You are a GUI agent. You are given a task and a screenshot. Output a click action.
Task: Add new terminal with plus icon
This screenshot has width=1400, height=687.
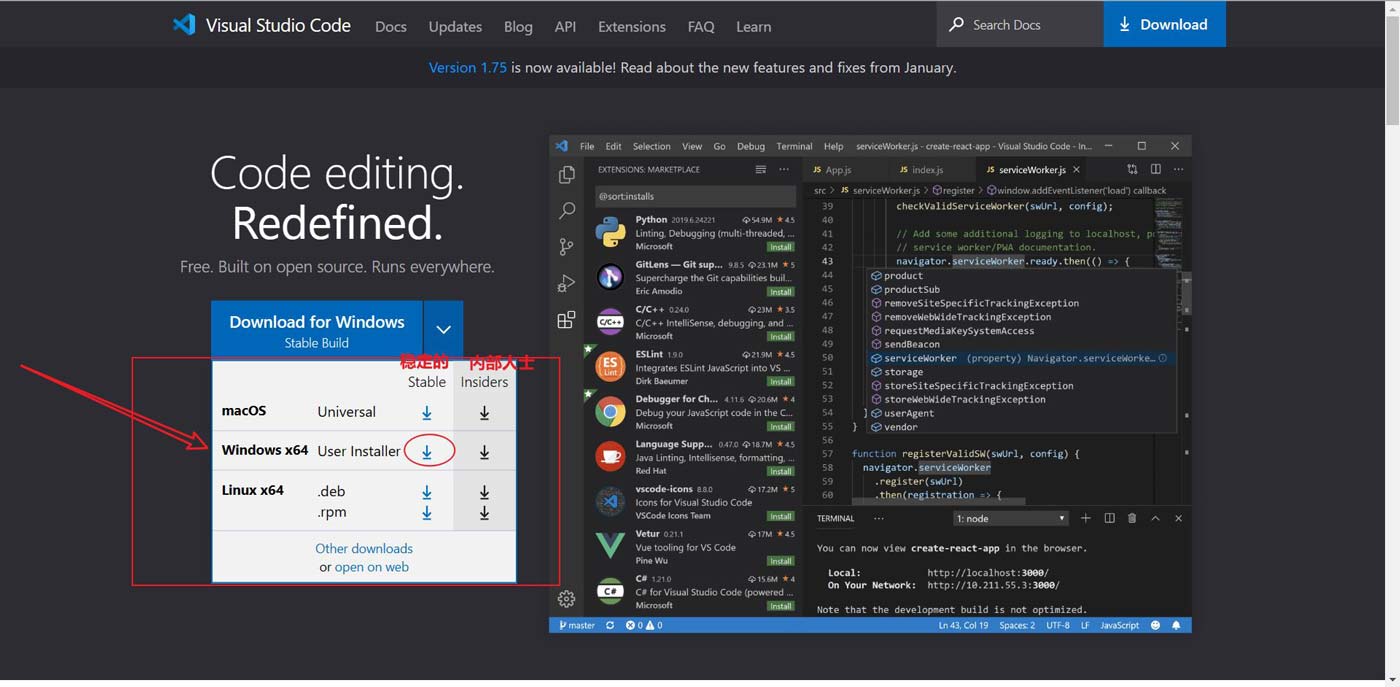point(1086,518)
